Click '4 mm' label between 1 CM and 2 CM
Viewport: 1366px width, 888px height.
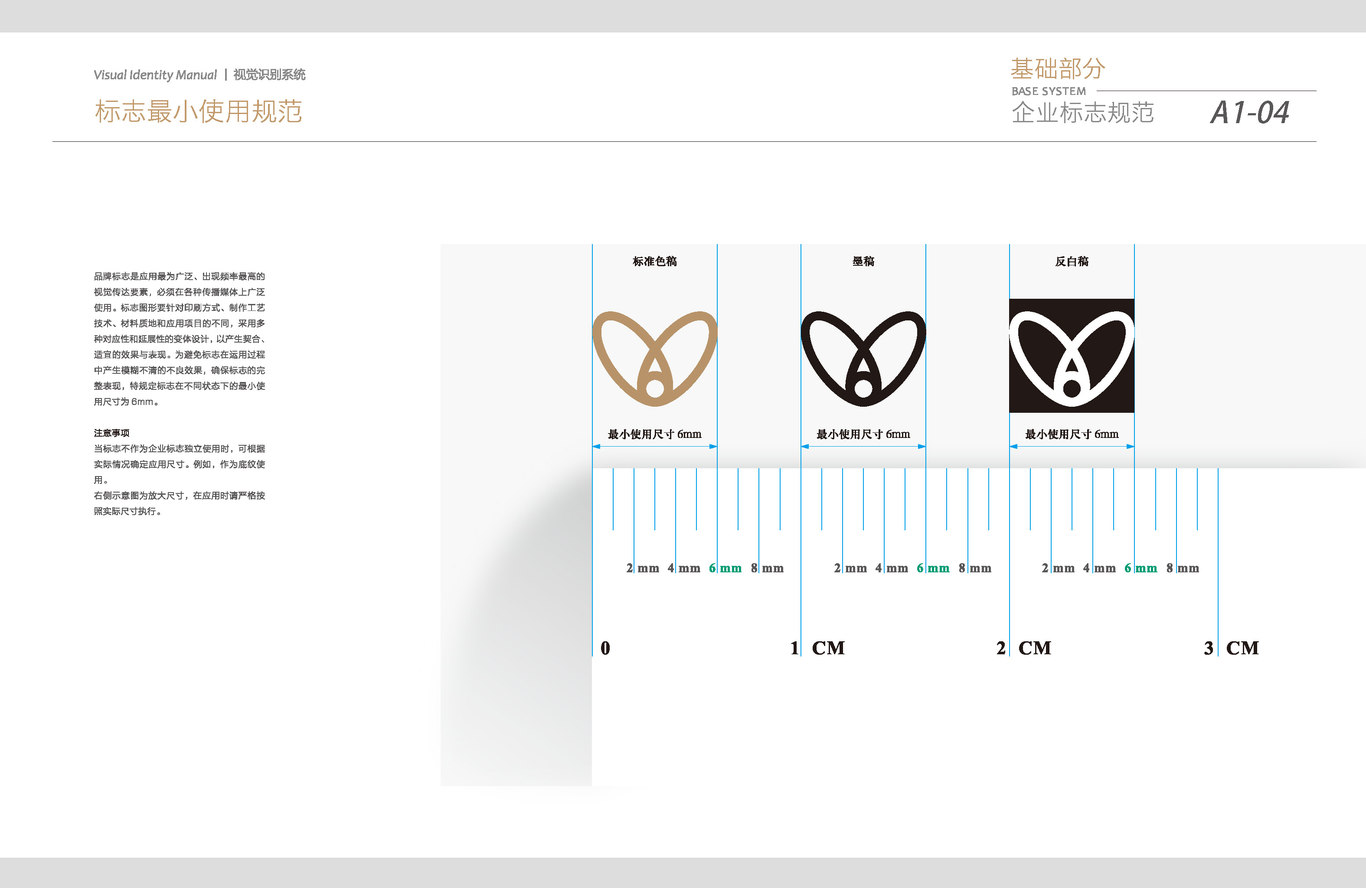click(892, 568)
